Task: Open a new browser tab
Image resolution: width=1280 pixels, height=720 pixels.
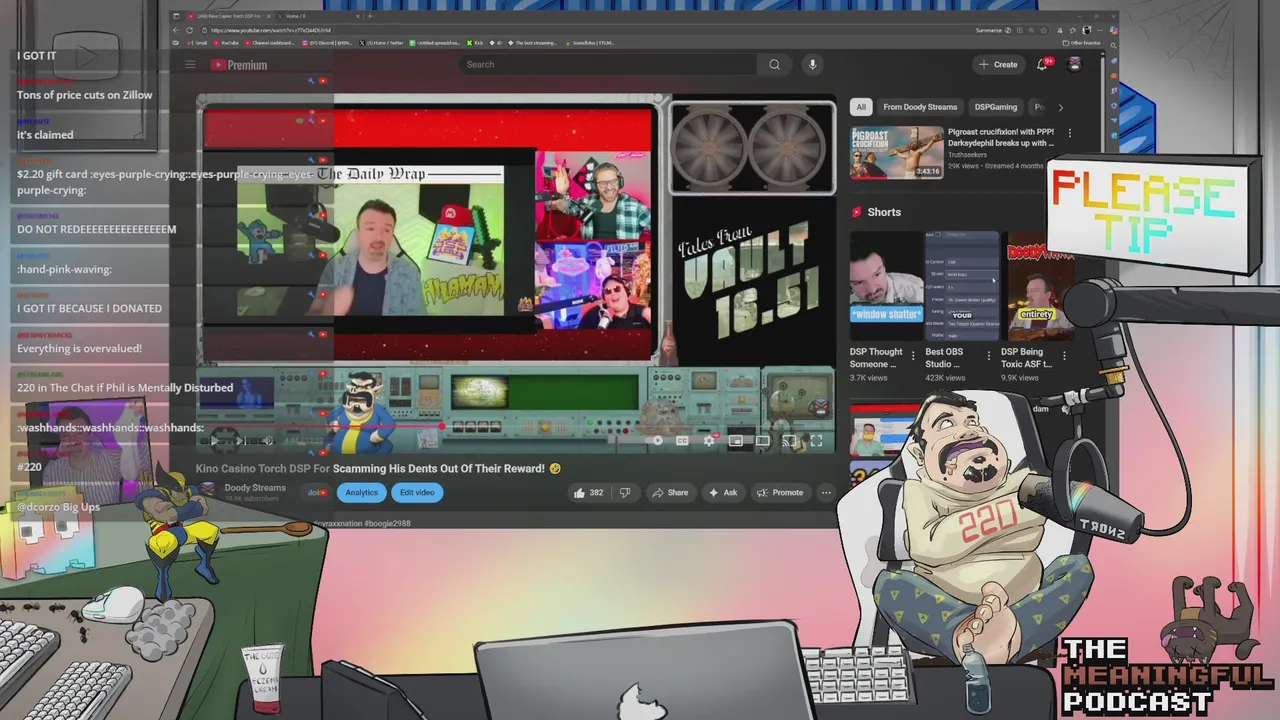Action: coord(370,16)
